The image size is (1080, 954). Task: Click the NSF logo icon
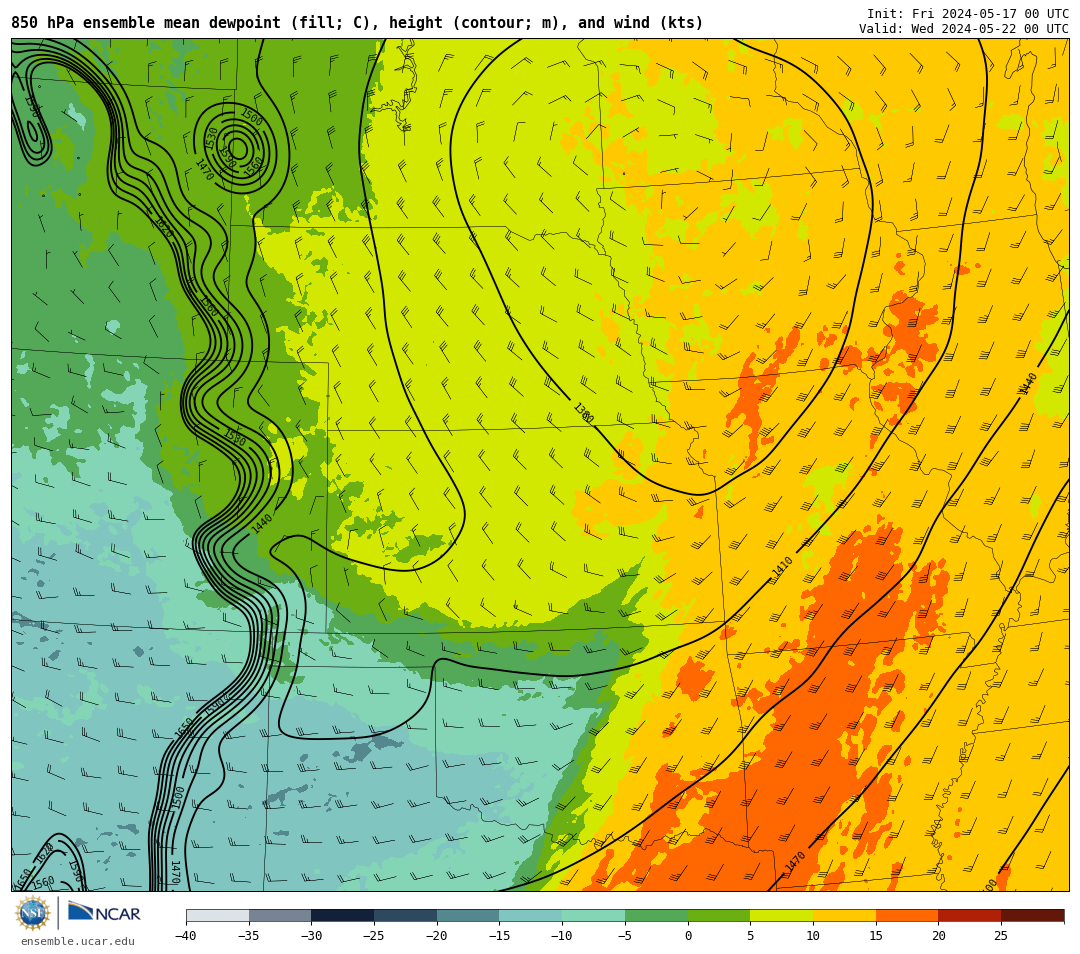tap(33, 913)
